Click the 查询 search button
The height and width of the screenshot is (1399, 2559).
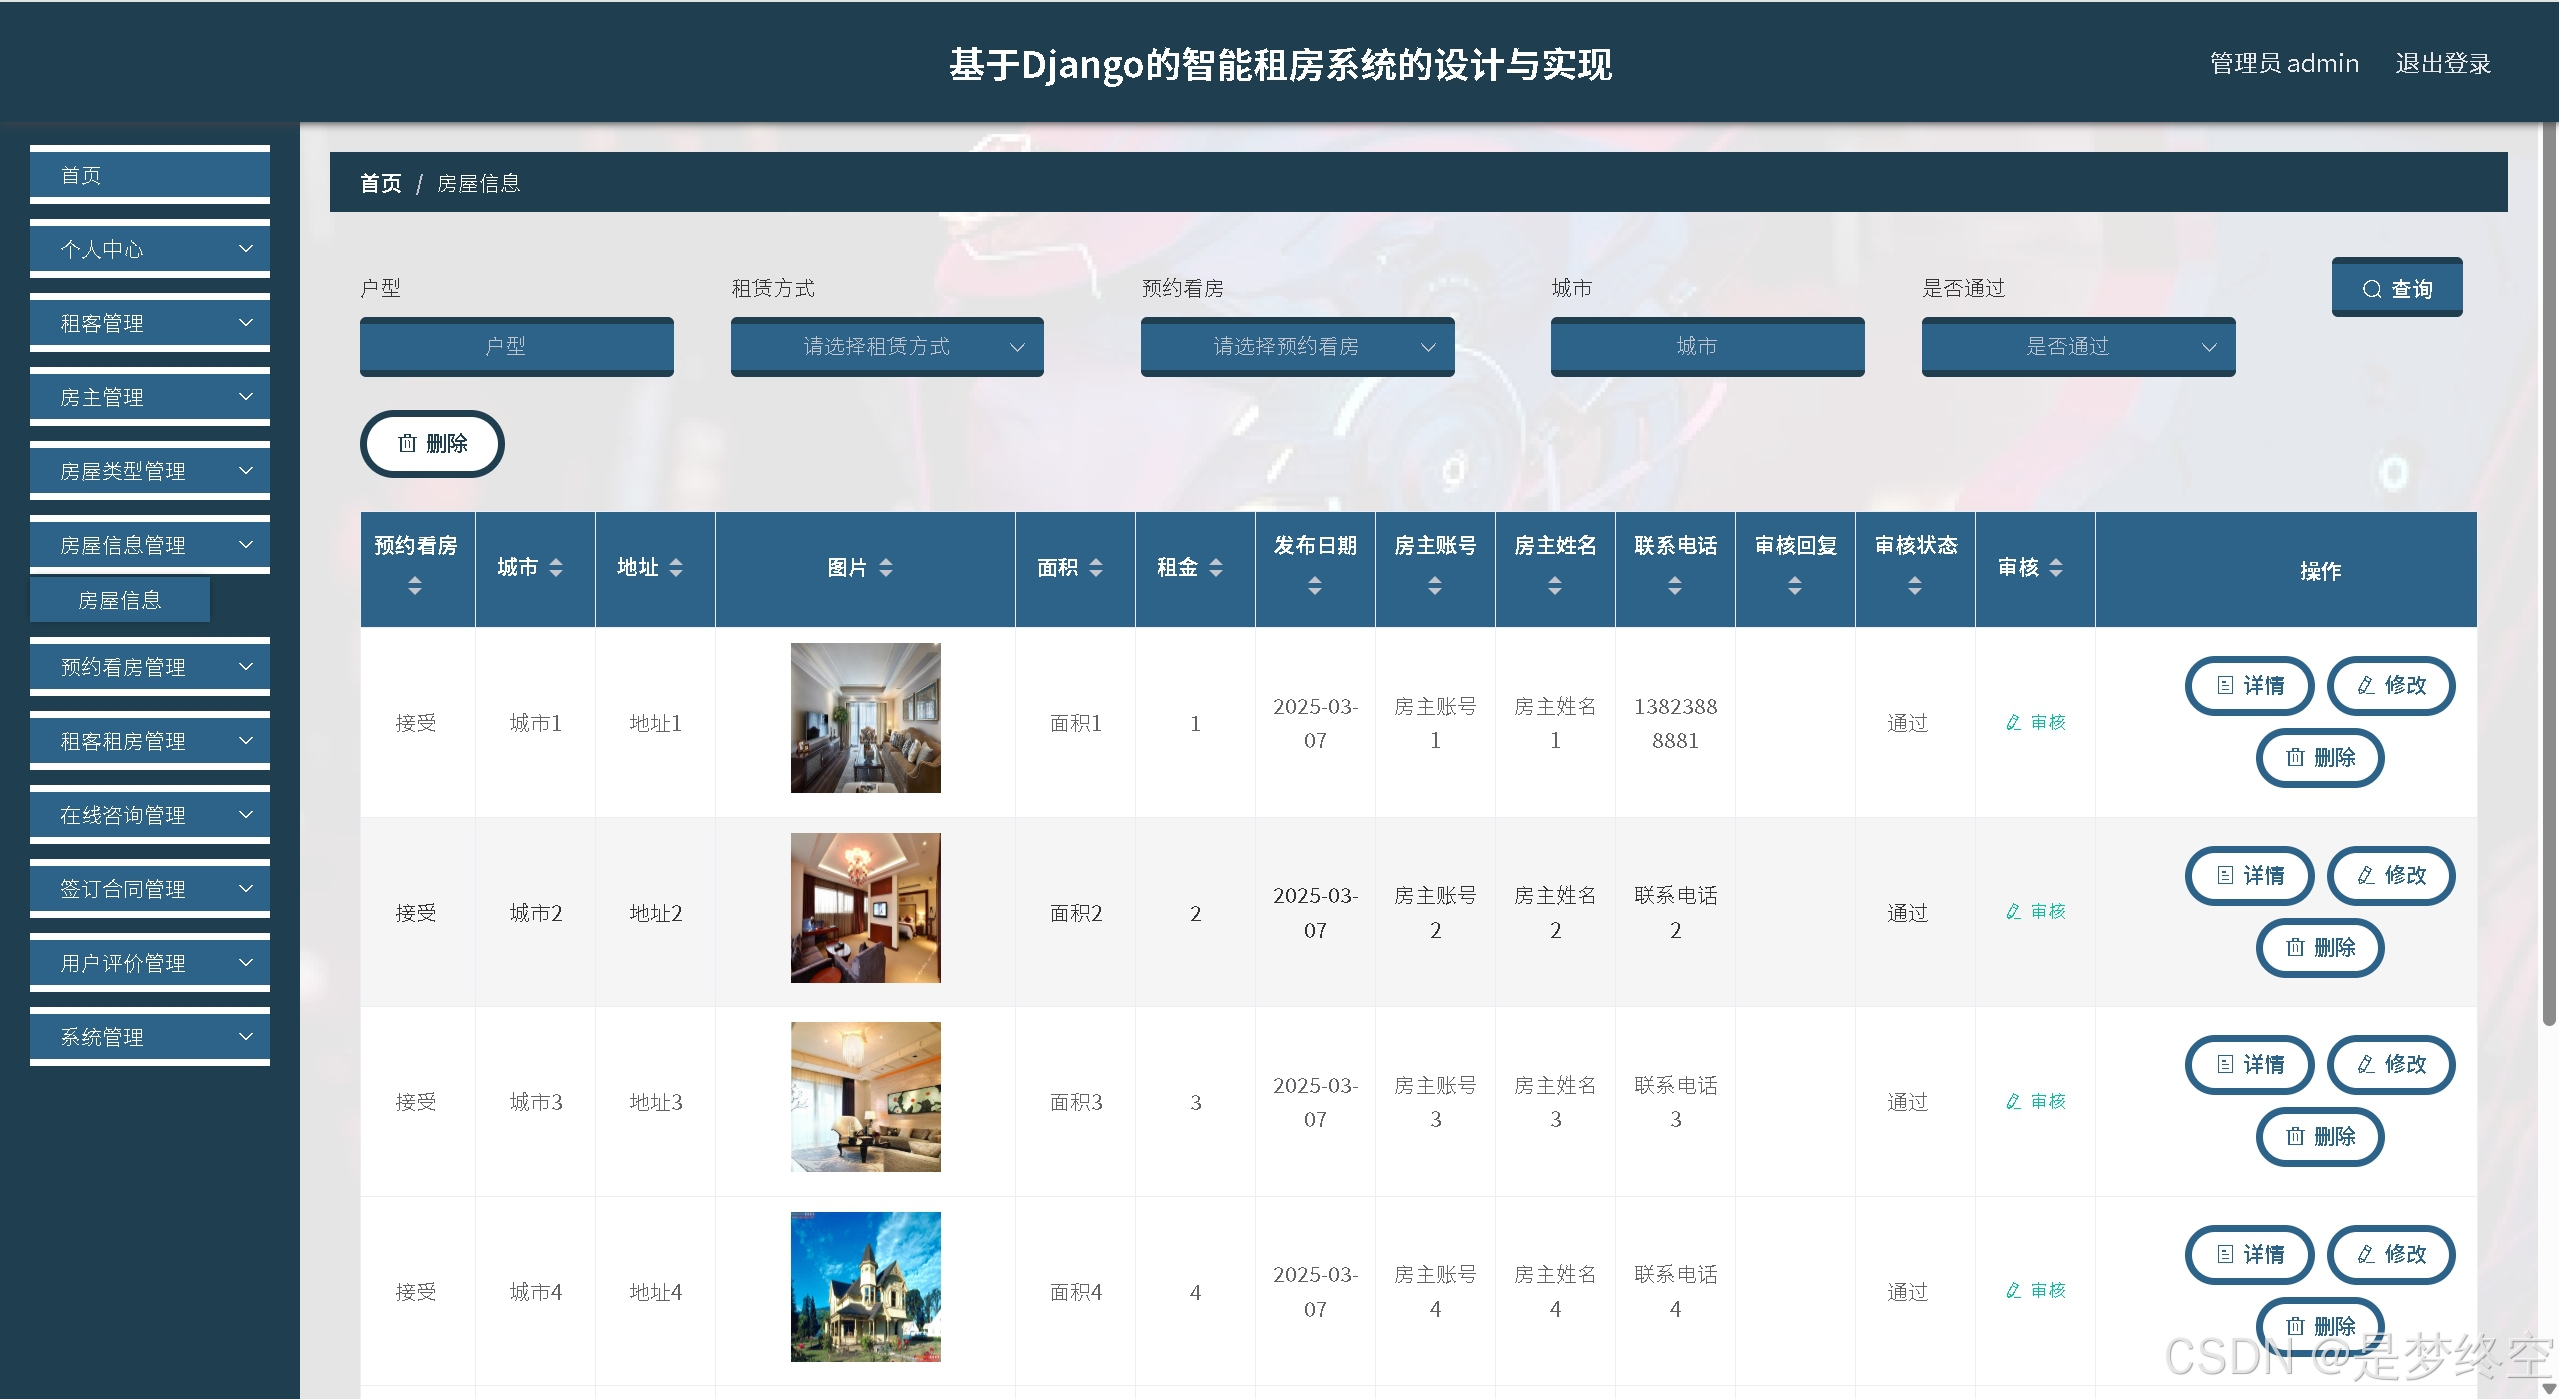click(2396, 288)
